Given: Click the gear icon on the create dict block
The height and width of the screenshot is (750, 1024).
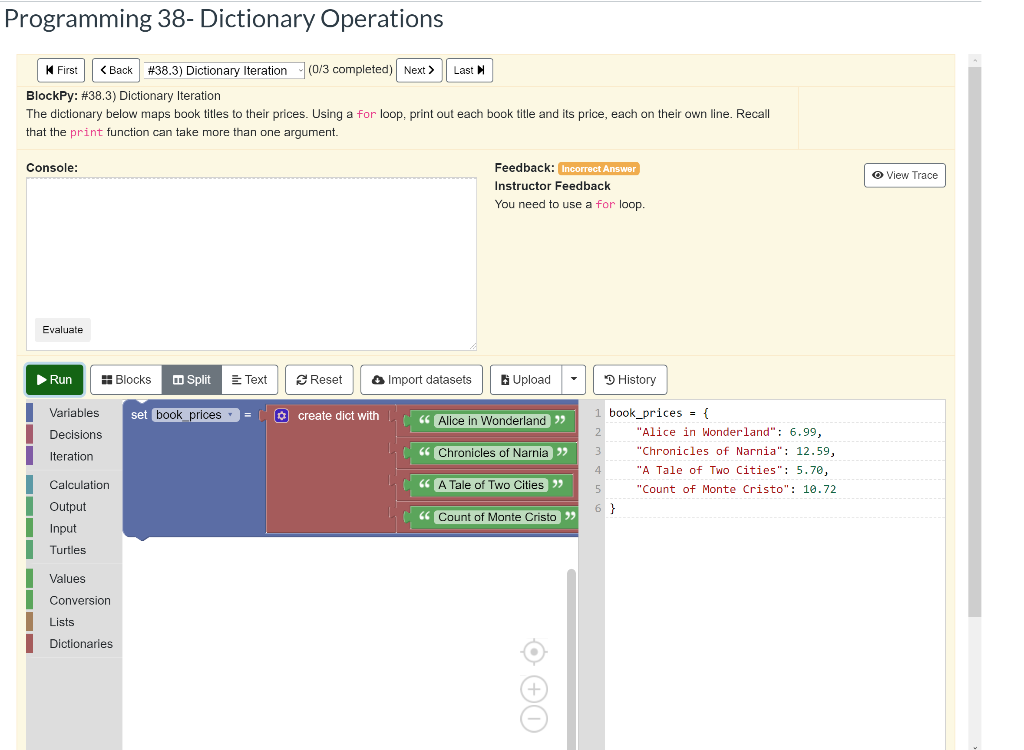Looking at the screenshot, I should tap(280, 416).
